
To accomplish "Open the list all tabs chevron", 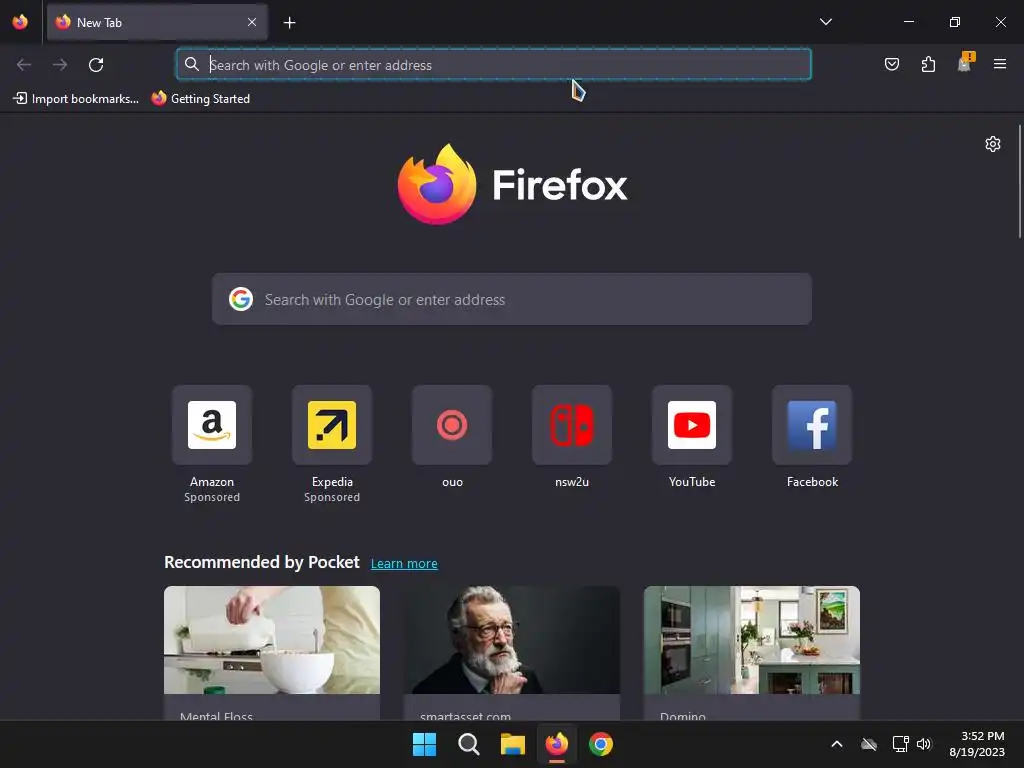I will click(825, 22).
